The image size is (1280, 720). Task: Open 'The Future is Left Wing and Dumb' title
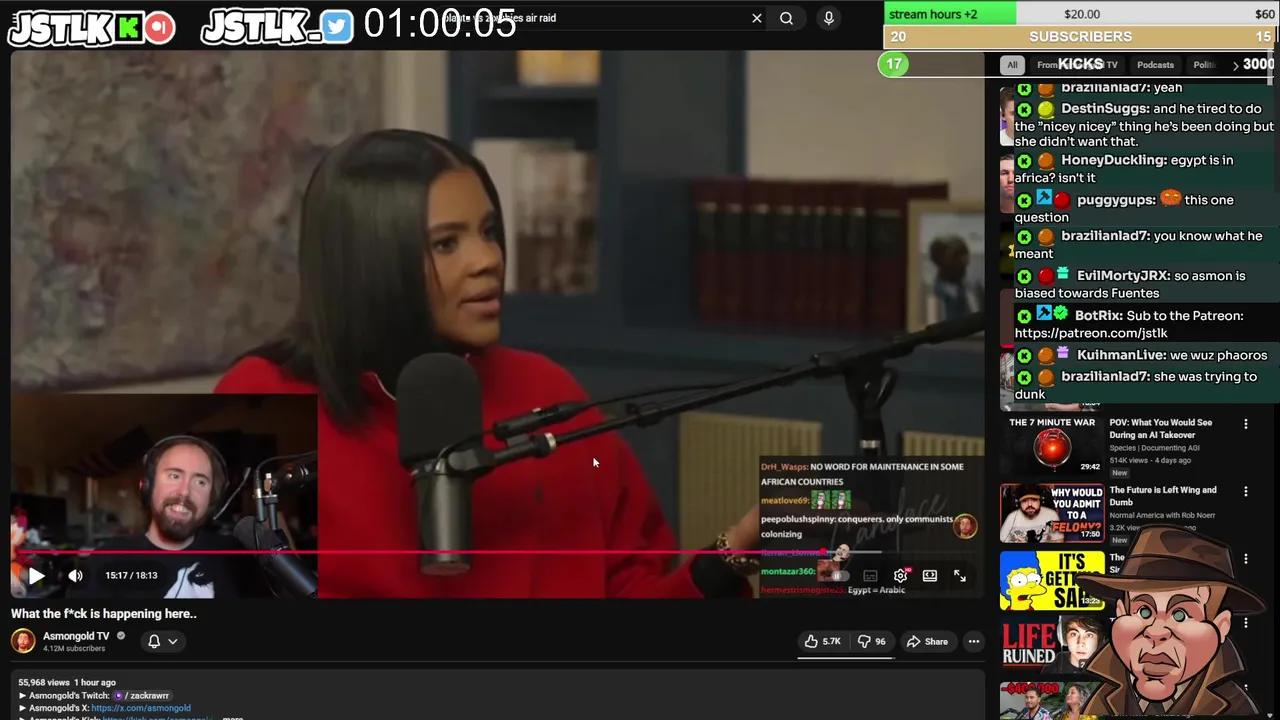tap(1163, 496)
